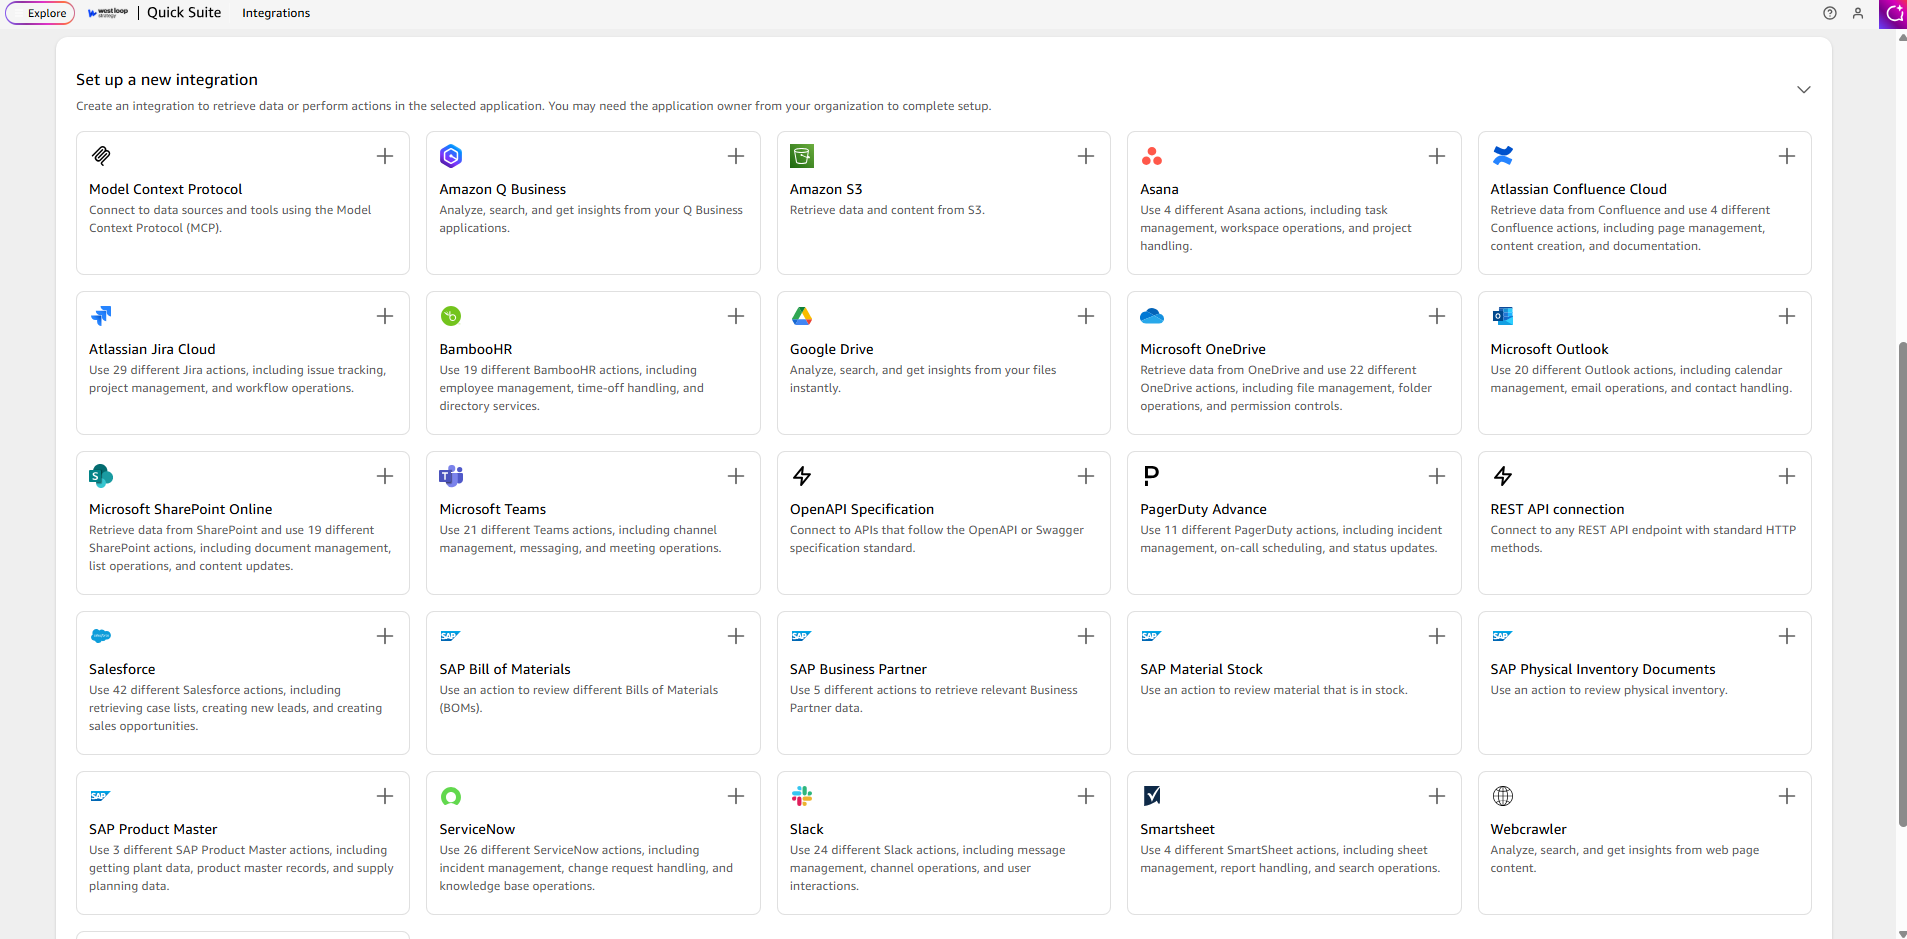
Task: Add Microsoft Outlook via plus icon
Action: (x=1787, y=316)
